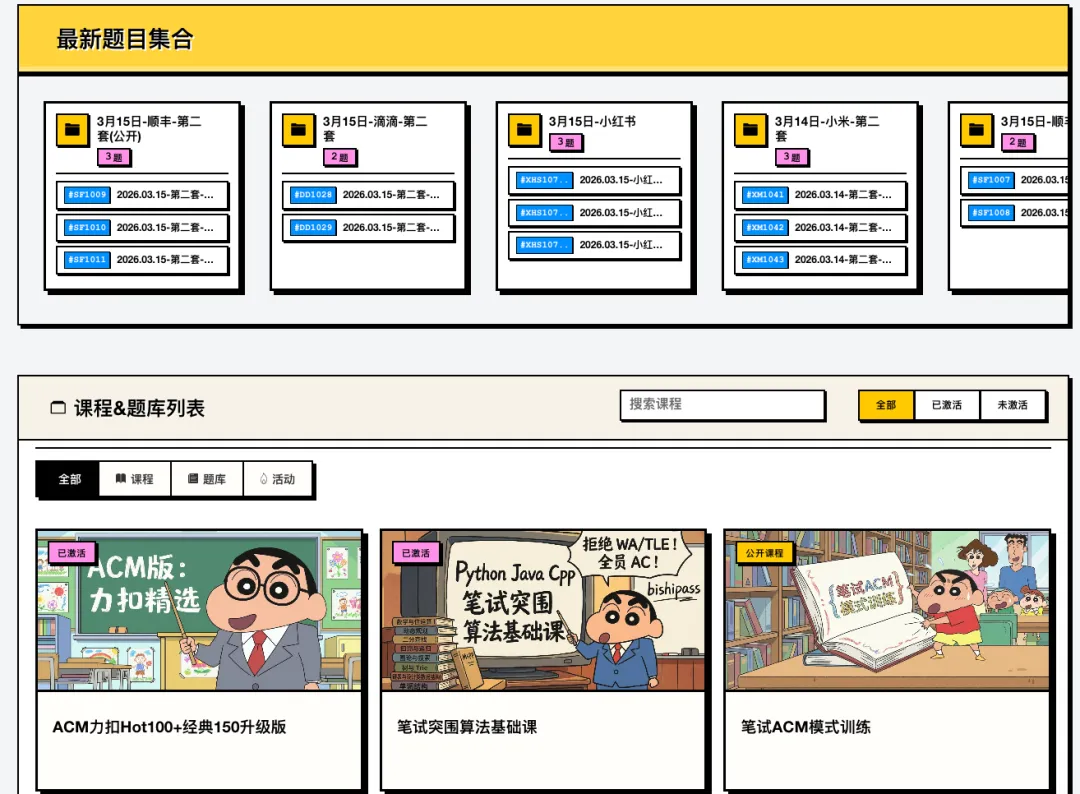This screenshot has width=1080, height=794.
Task: Switch to the 题库 tab
Action: [x=207, y=479]
